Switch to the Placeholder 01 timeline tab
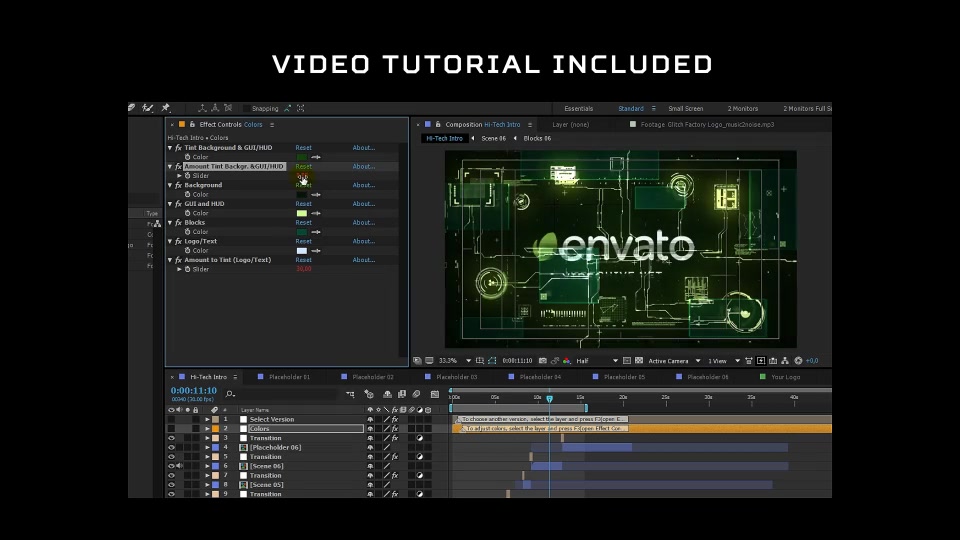960x540 pixels. pos(289,377)
